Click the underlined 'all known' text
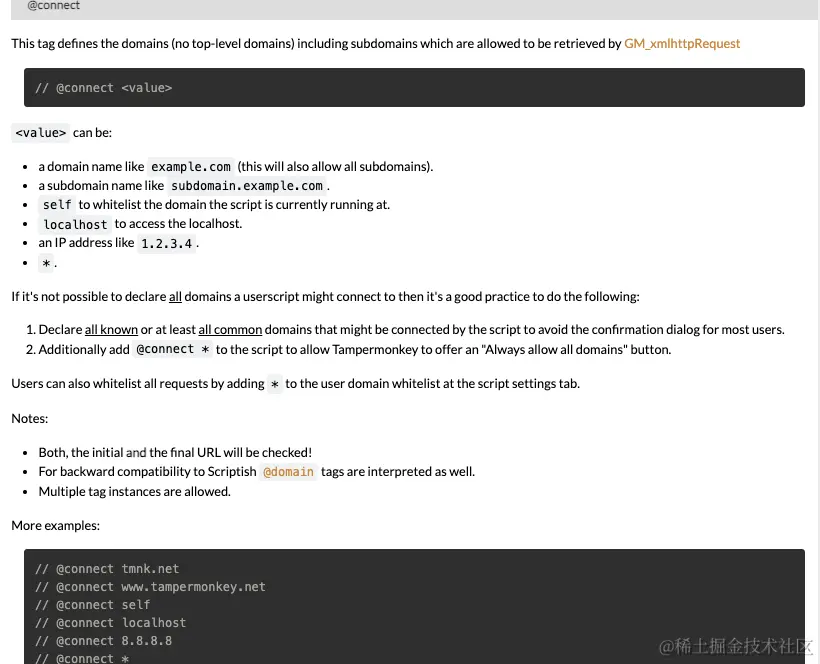 coord(111,330)
